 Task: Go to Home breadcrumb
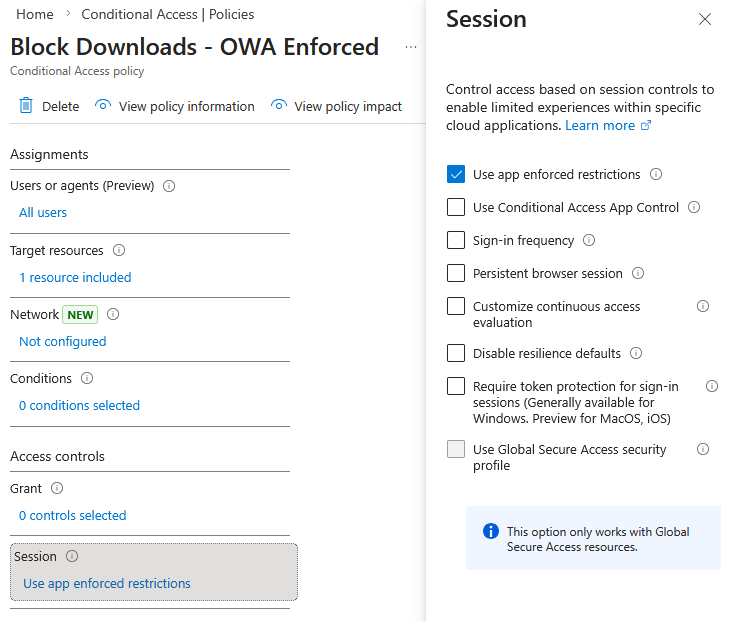pos(35,14)
